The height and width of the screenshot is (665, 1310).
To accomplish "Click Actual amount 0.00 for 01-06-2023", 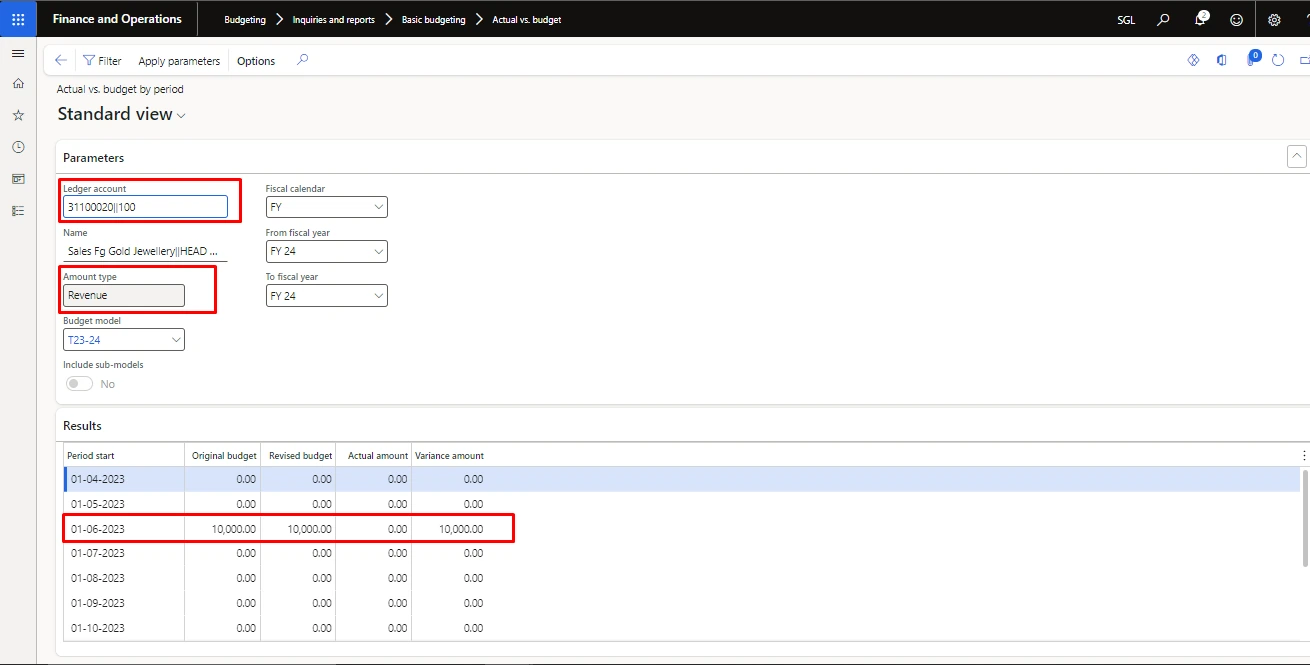I will click(x=397, y=529).
